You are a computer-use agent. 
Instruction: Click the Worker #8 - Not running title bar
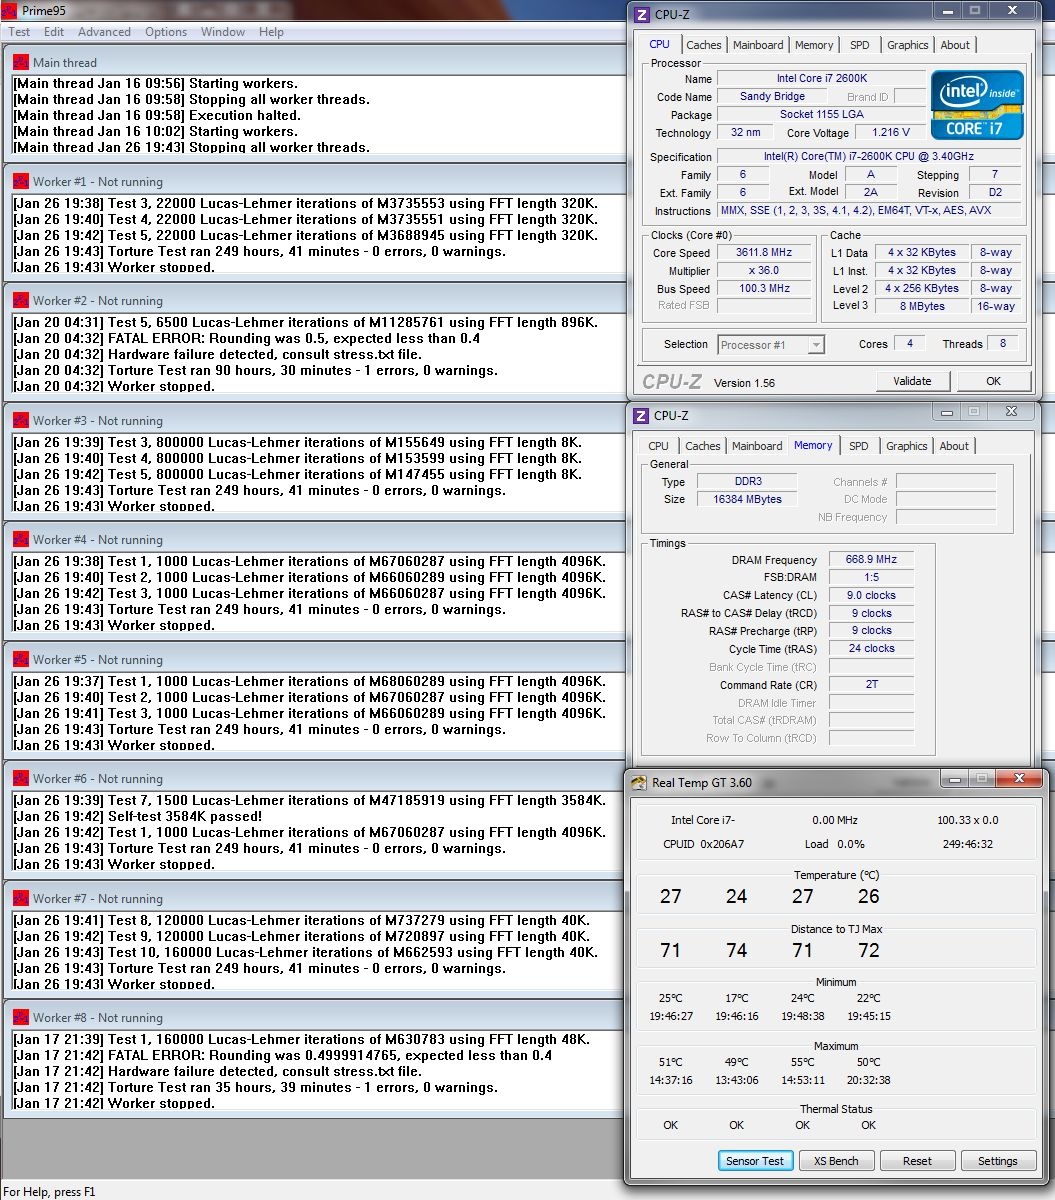coord(314,1017)
